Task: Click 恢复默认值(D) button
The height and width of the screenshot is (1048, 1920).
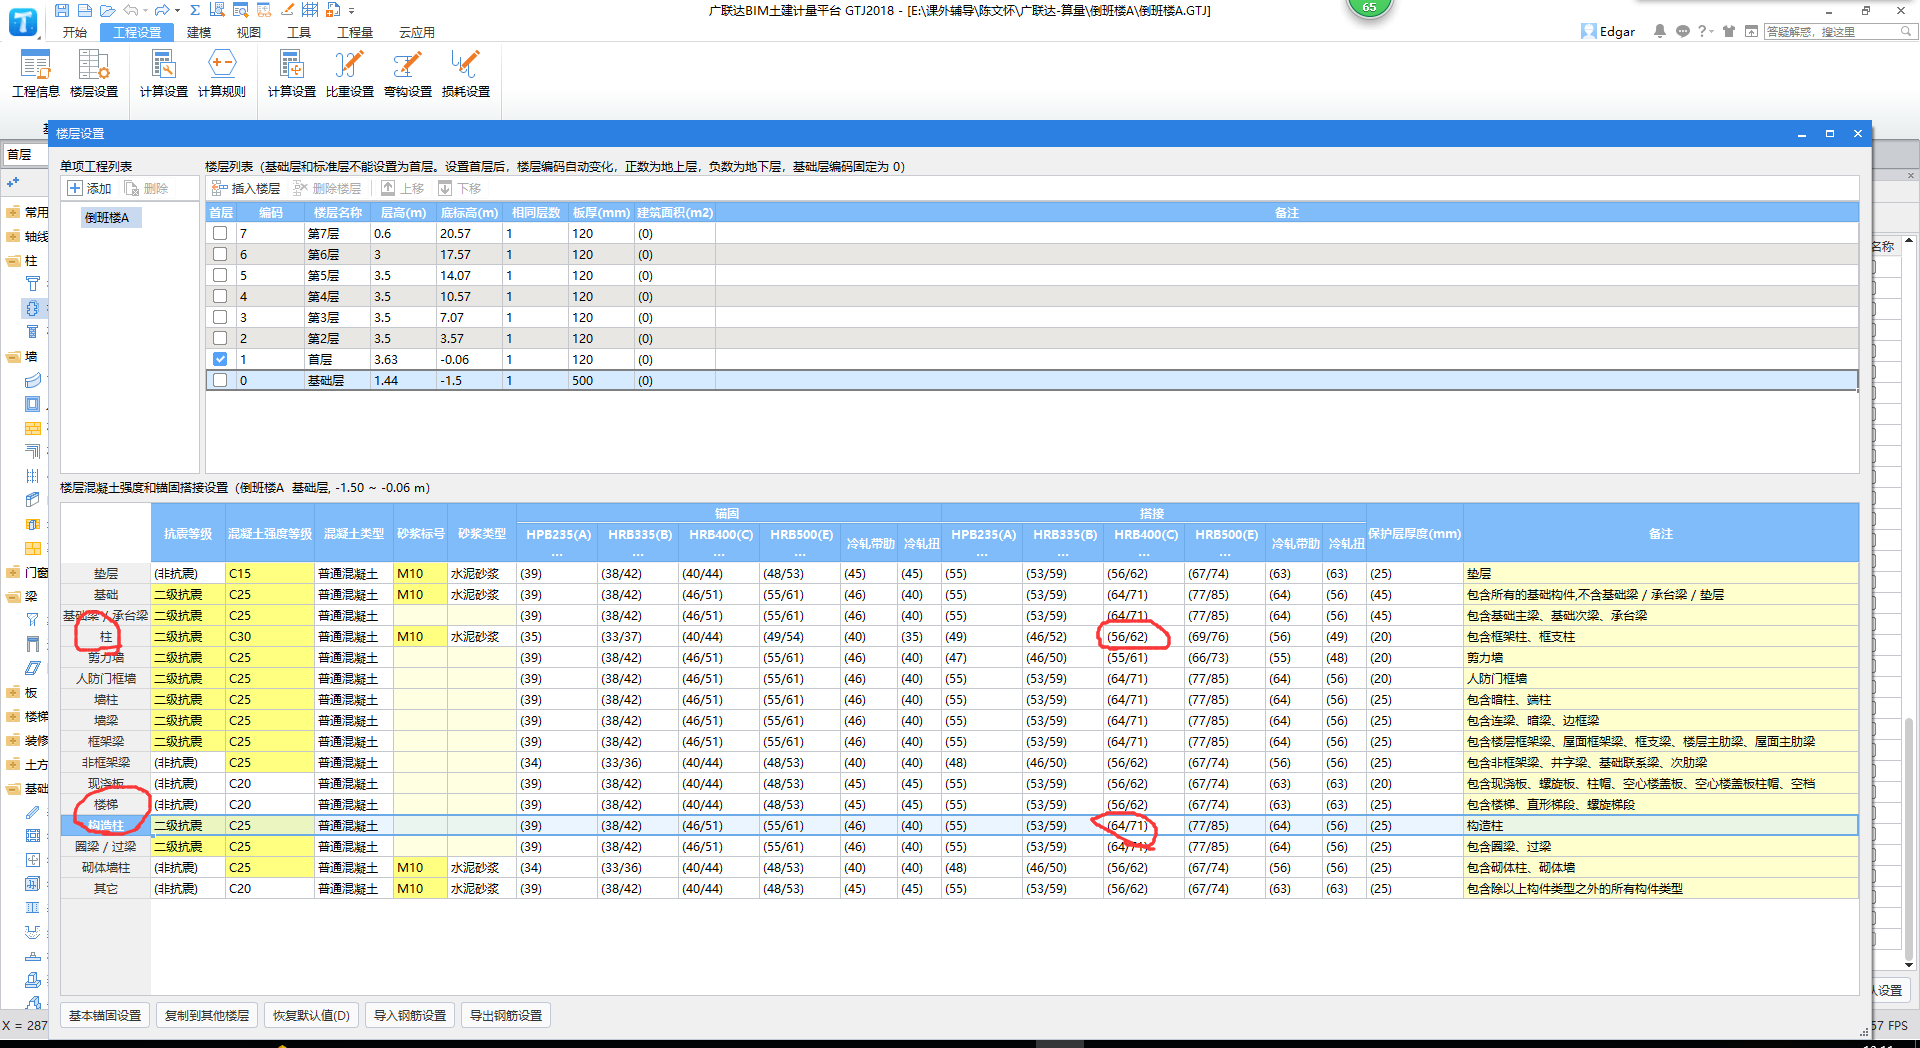Action: [312, 1015]
